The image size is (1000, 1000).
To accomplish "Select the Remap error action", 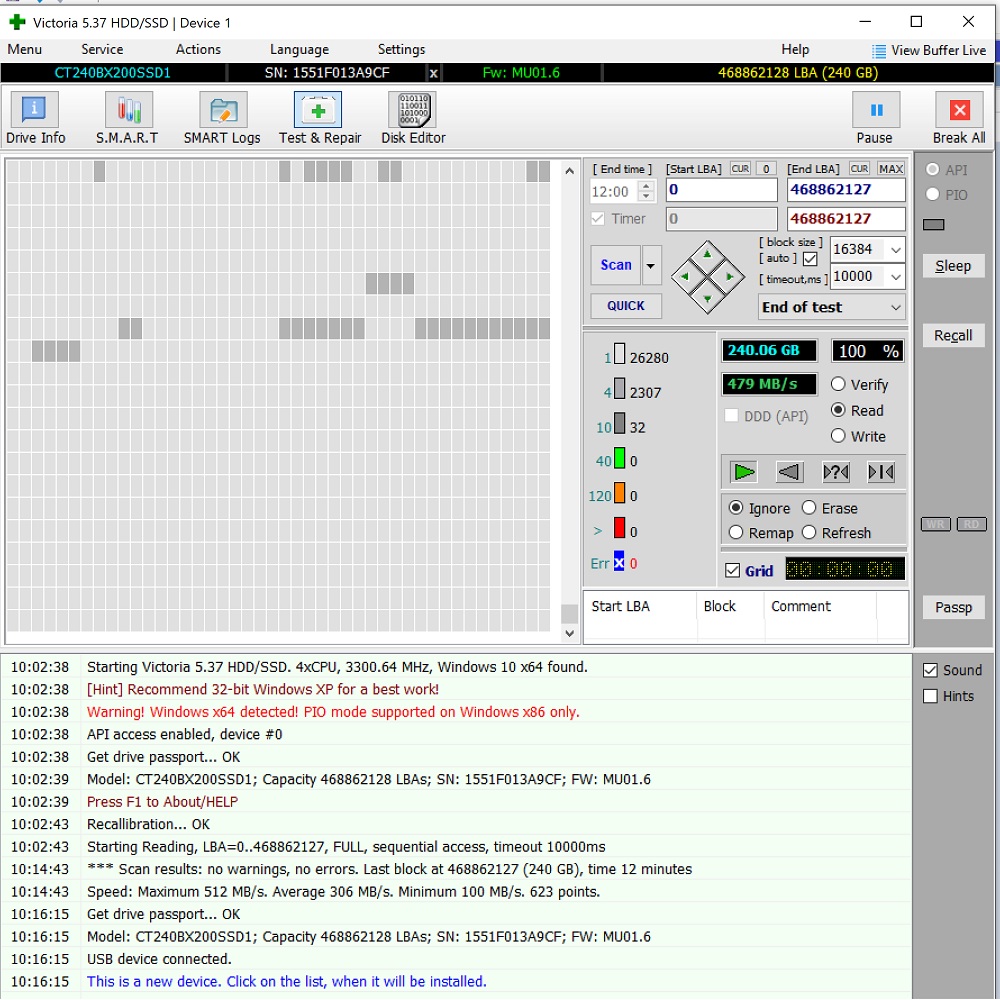I will [x=736, y=533].
